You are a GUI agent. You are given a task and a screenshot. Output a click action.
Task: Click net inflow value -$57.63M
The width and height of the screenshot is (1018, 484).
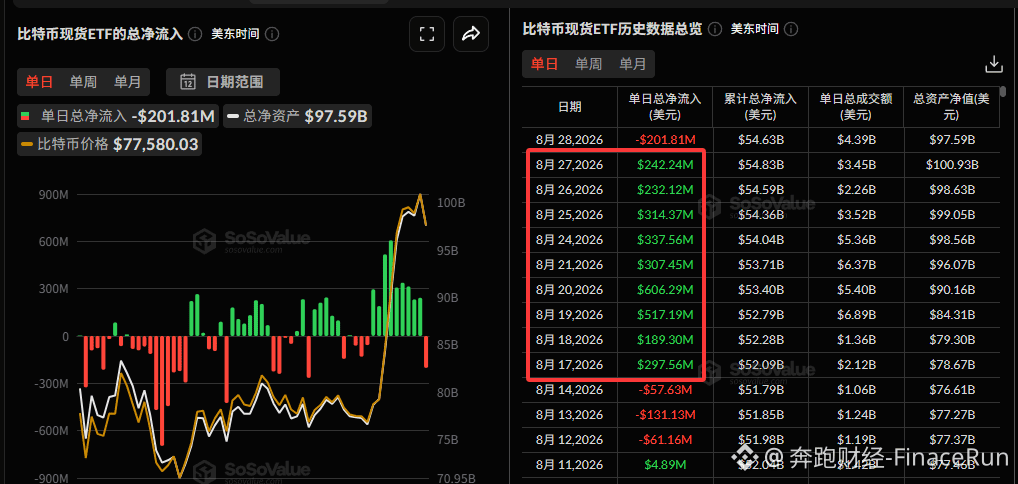click(x=665, y=390)
